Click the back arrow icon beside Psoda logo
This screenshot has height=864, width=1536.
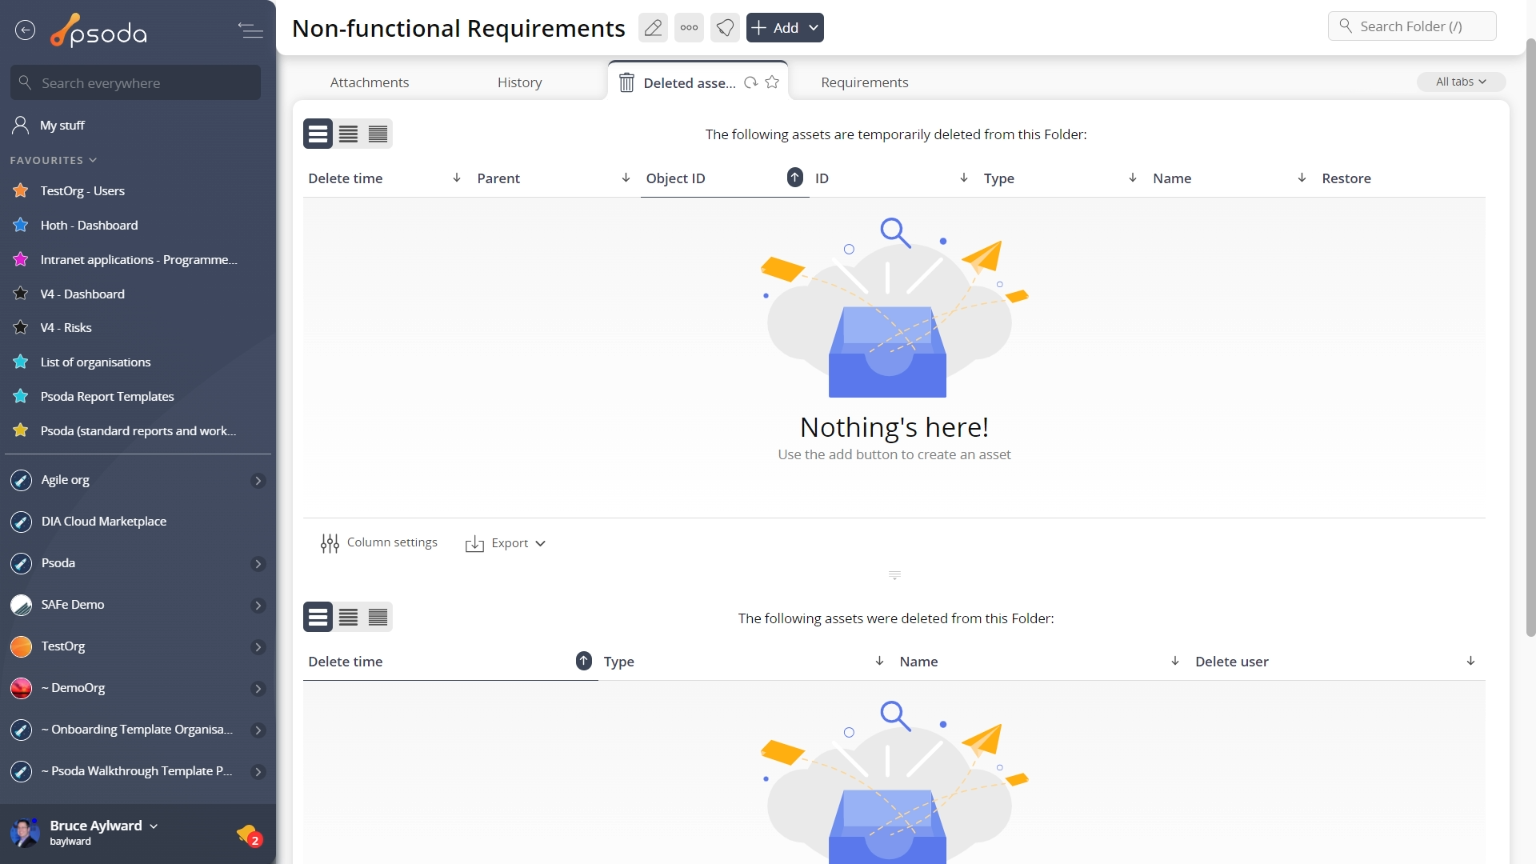[25, 31]
